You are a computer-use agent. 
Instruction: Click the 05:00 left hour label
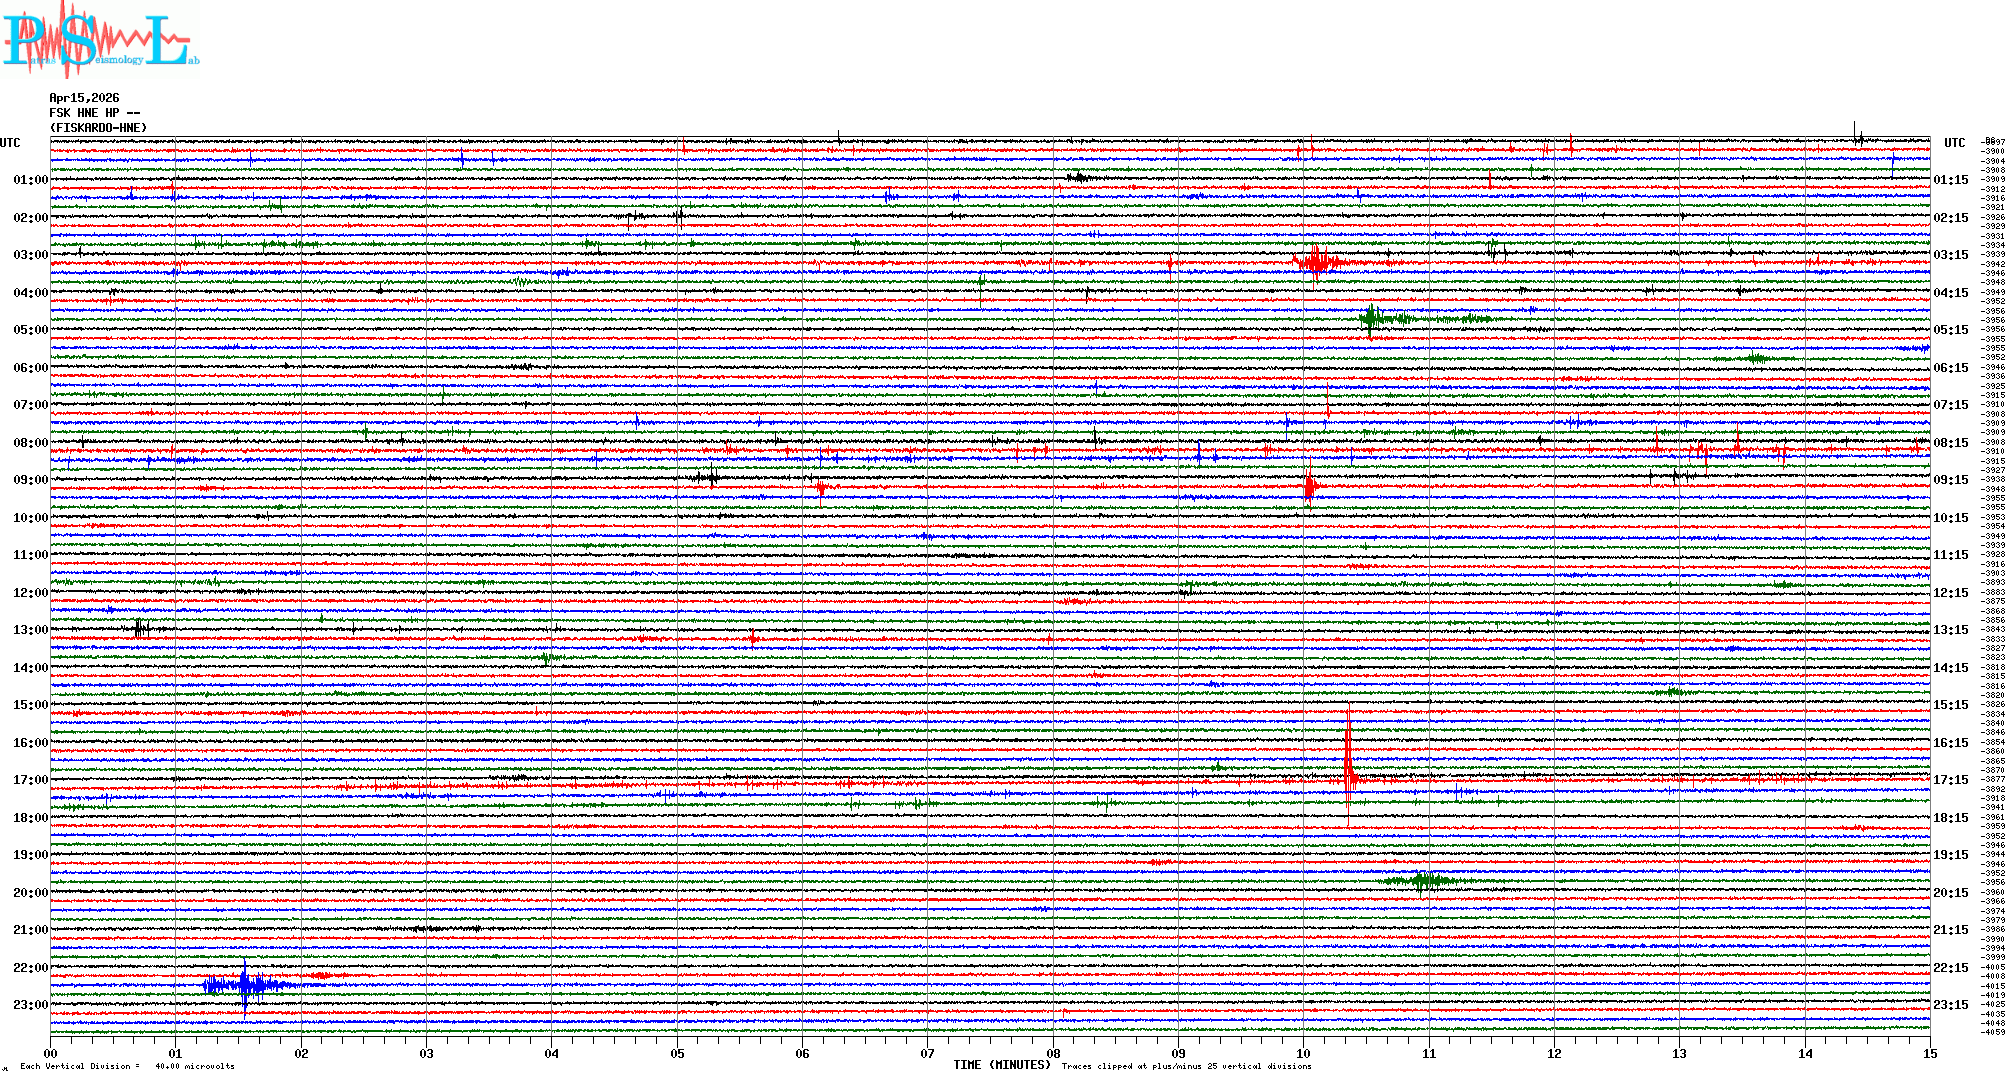coord(30,330)
